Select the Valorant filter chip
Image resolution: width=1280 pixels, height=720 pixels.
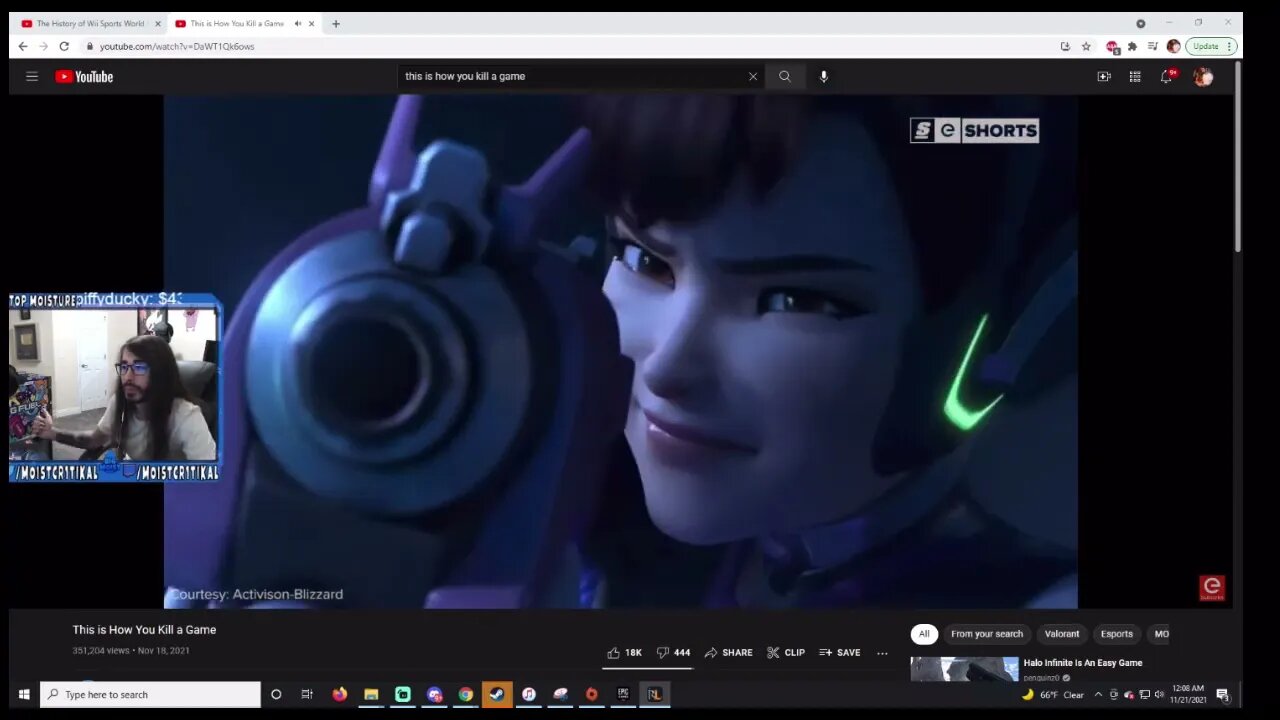[1062, 634]
